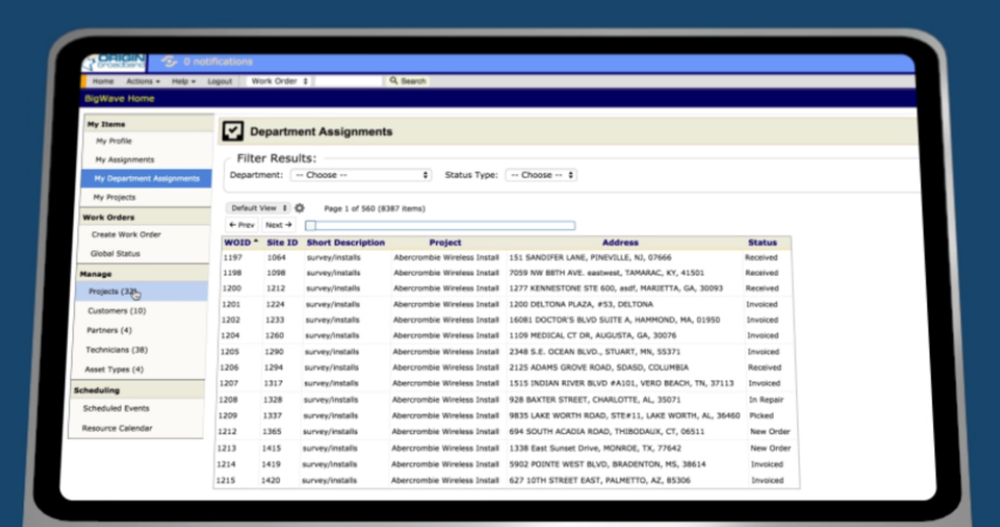Click the Prev page button
Image resolution: width=1000 pixels, height=527 pixels.
coord(242,225)
